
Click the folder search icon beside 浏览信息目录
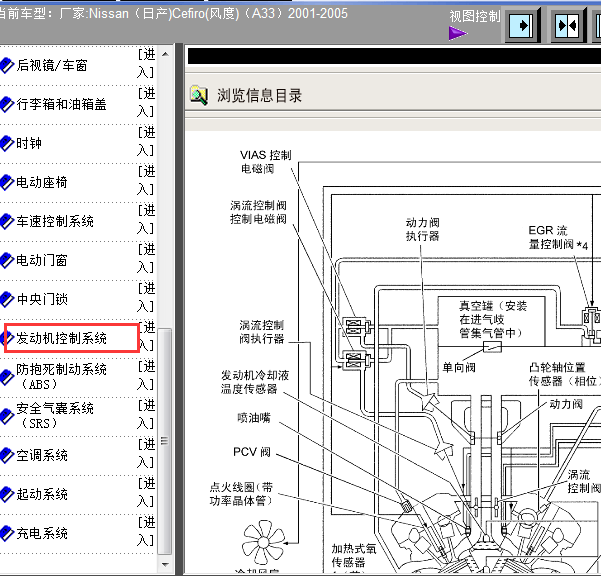tap(199, 95)
